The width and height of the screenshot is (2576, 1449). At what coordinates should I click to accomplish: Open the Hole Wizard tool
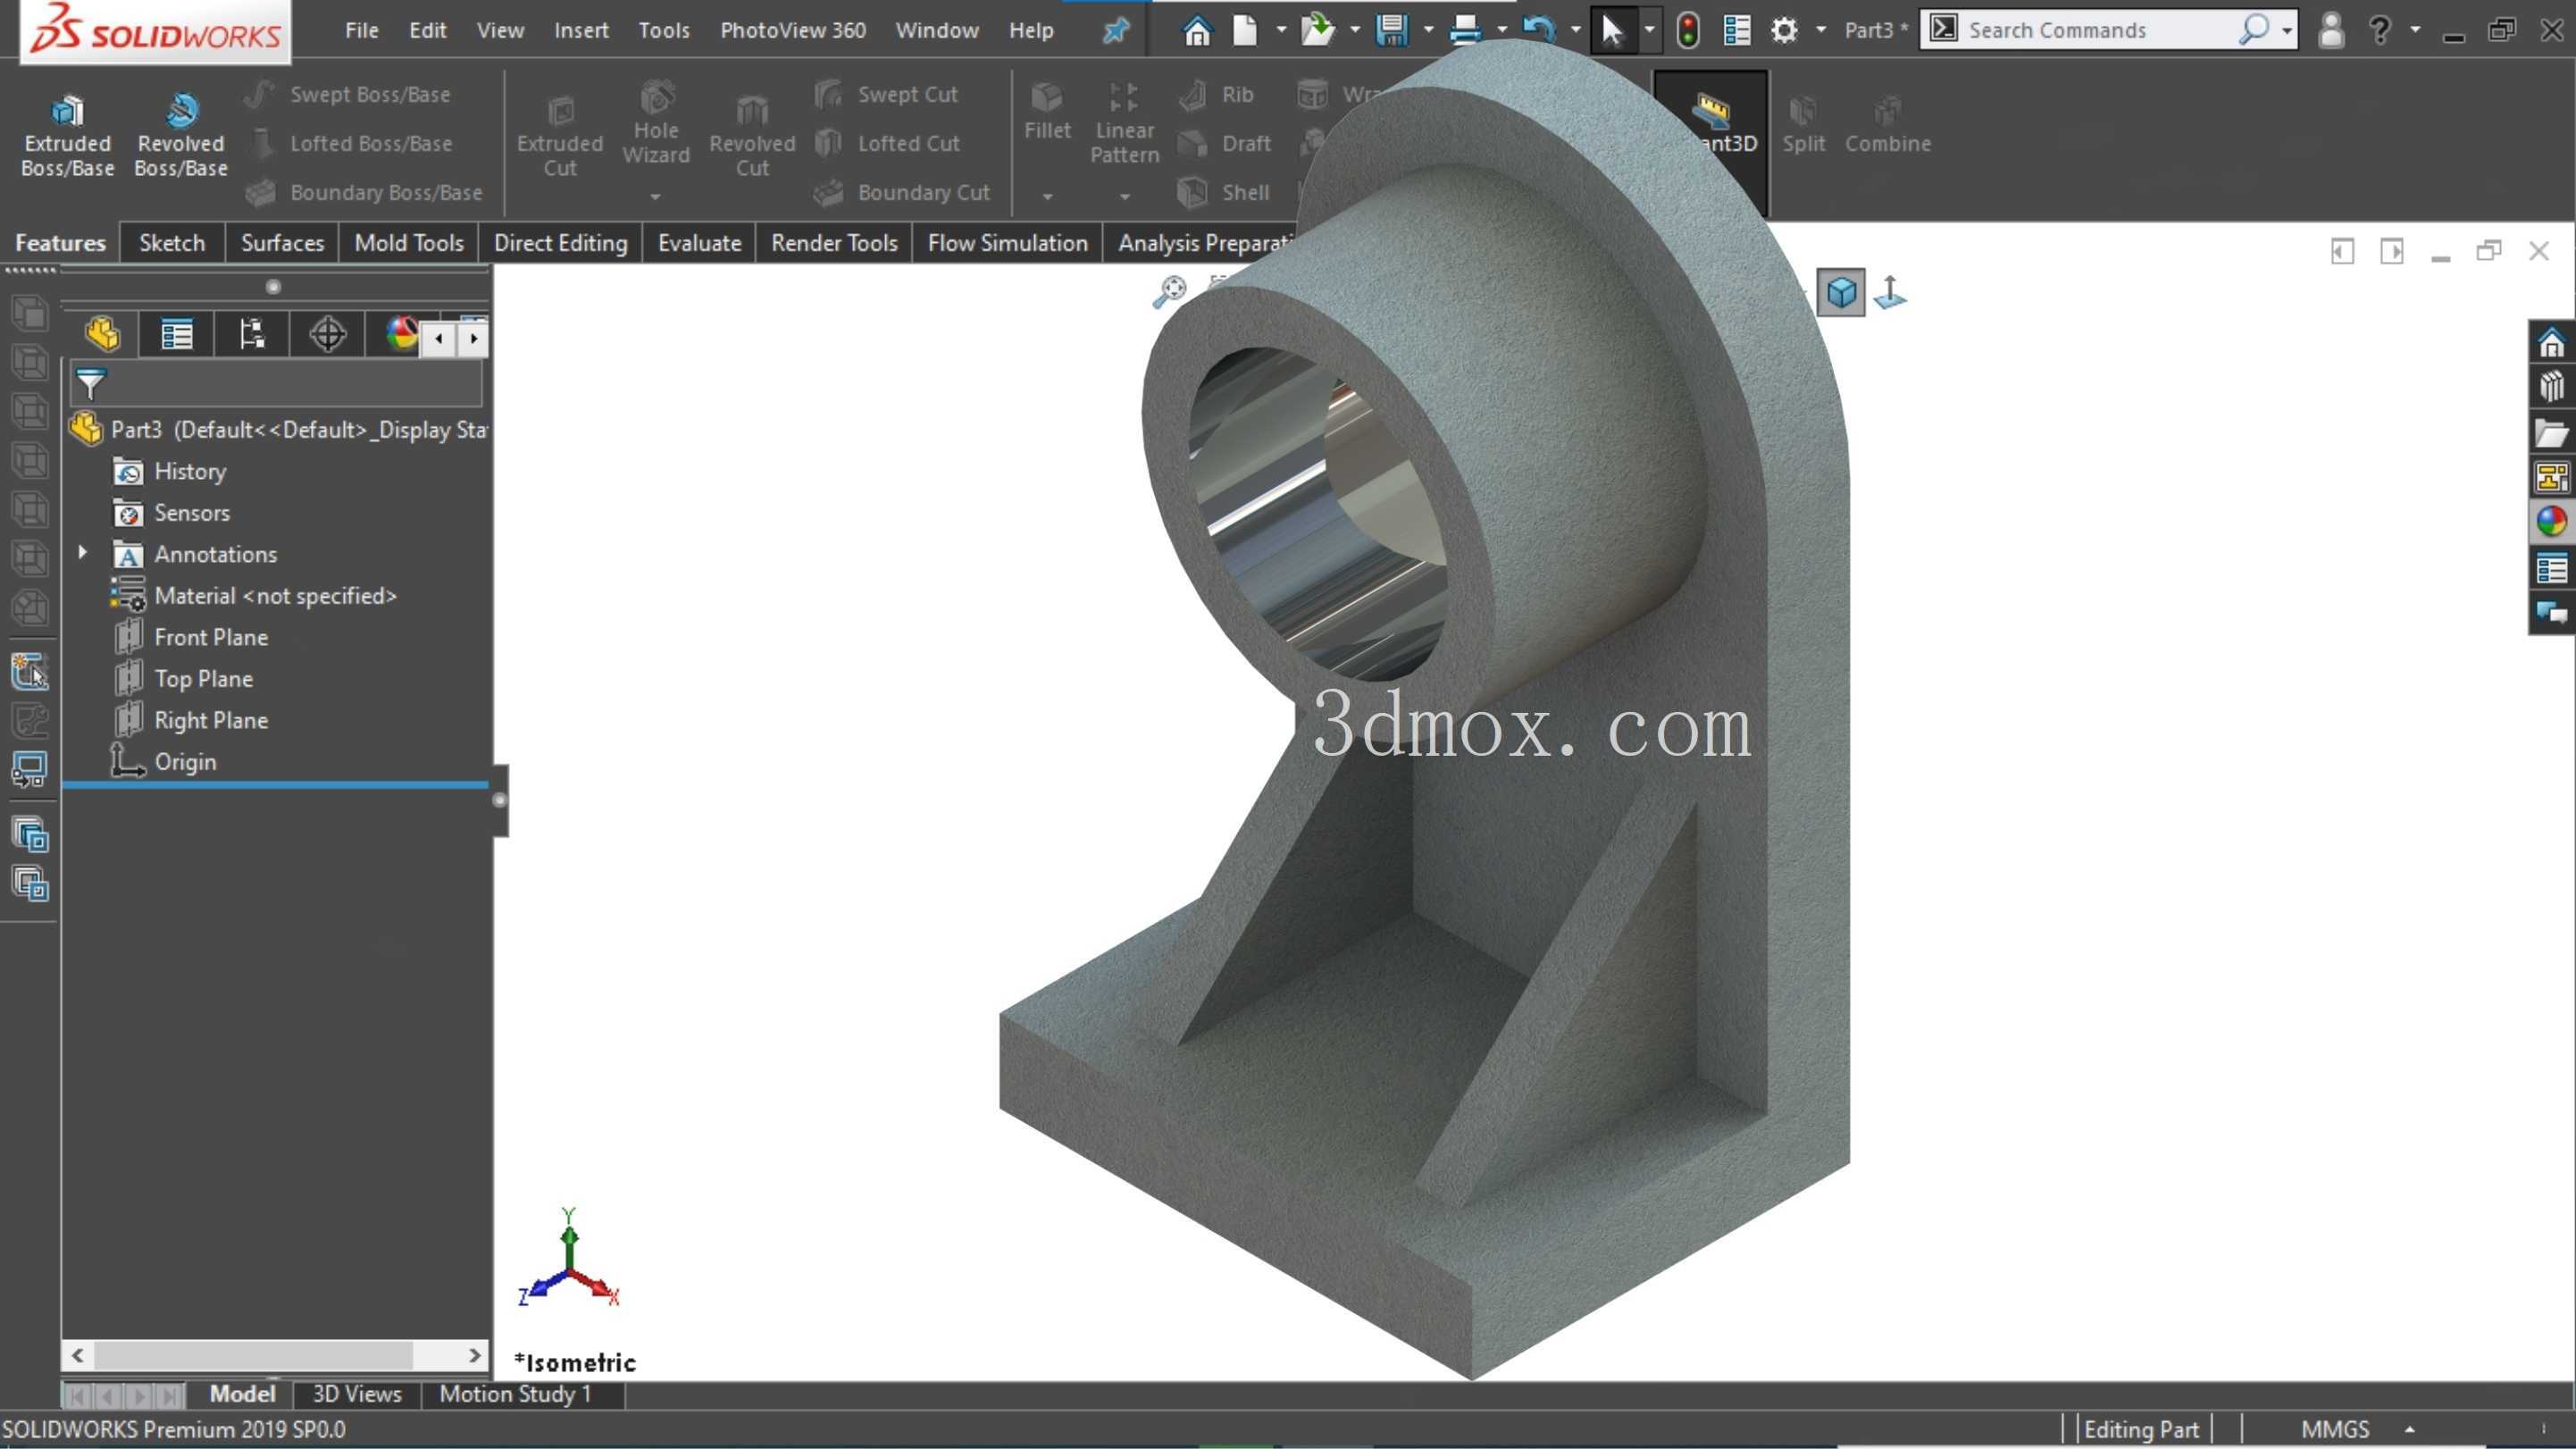coord(656,123)
